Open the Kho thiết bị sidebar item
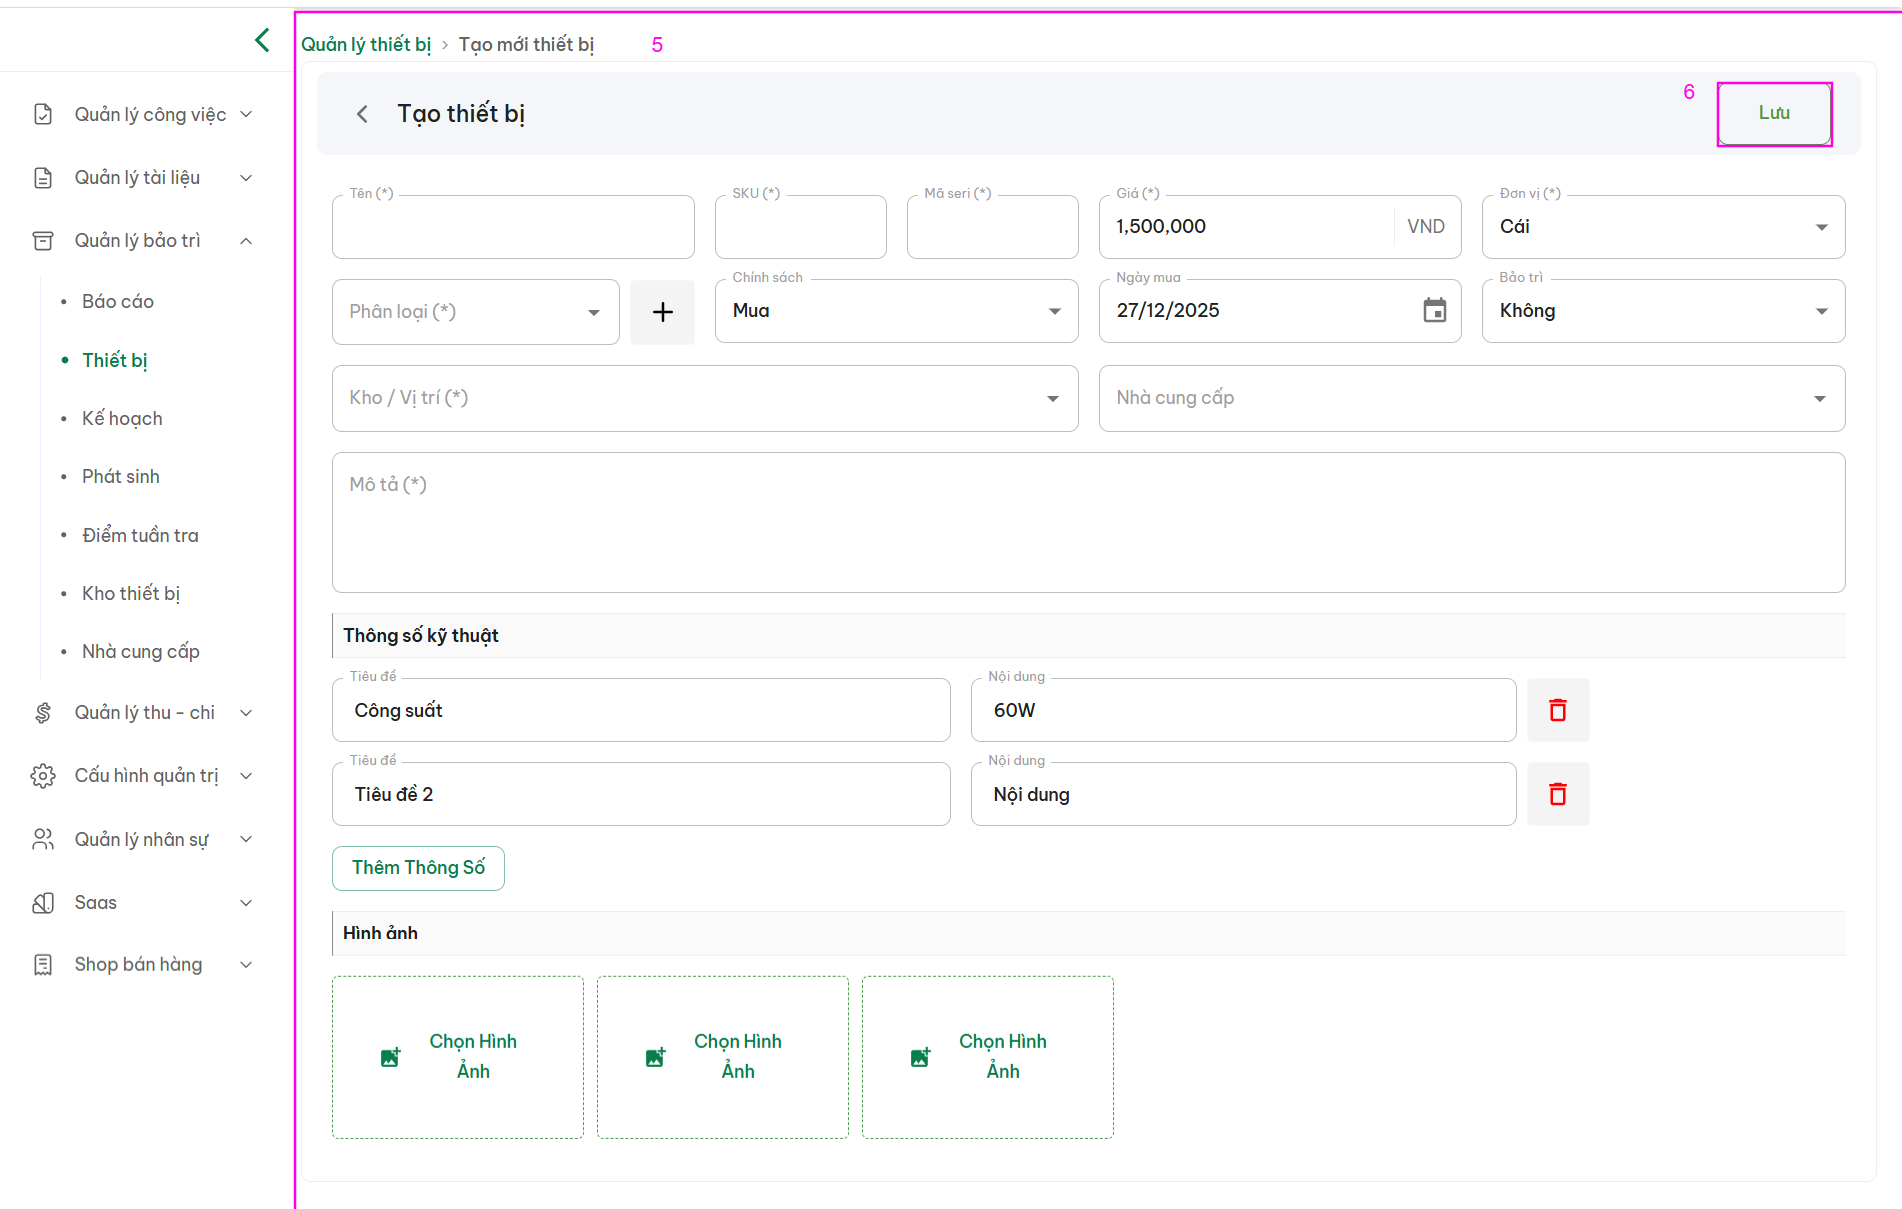The height and width of the screenshot is (1209, 1902). 131,593
